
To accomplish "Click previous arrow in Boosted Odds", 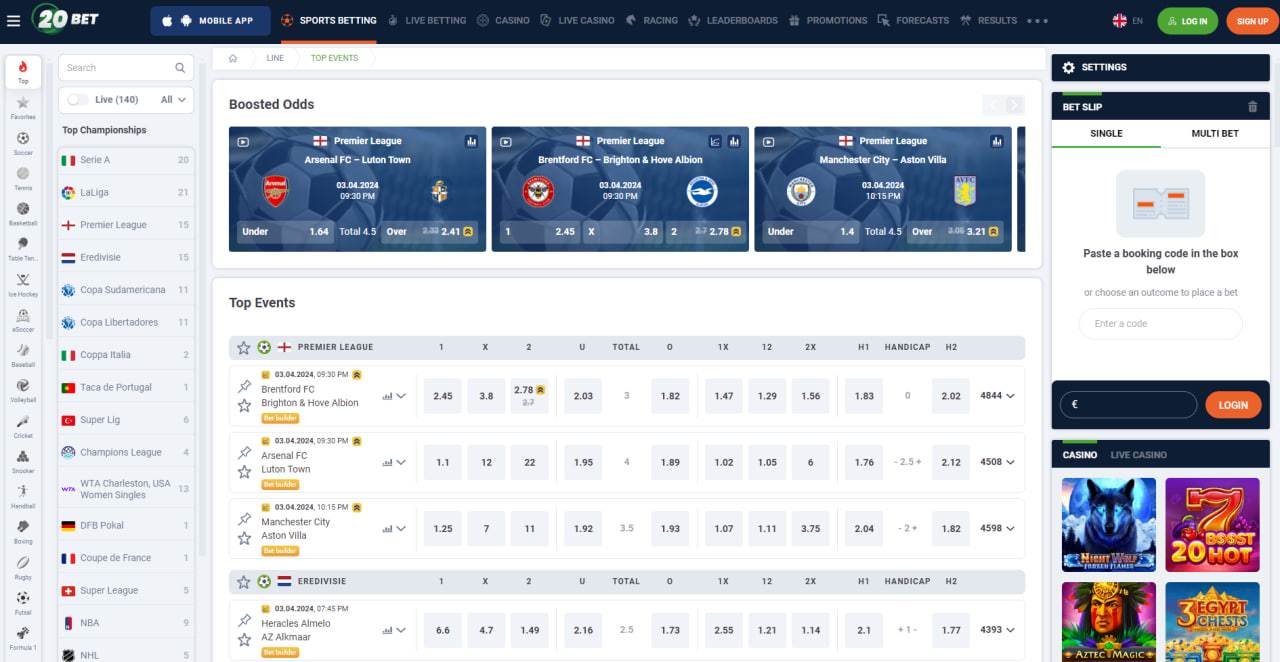I will (x=992, y=104).
